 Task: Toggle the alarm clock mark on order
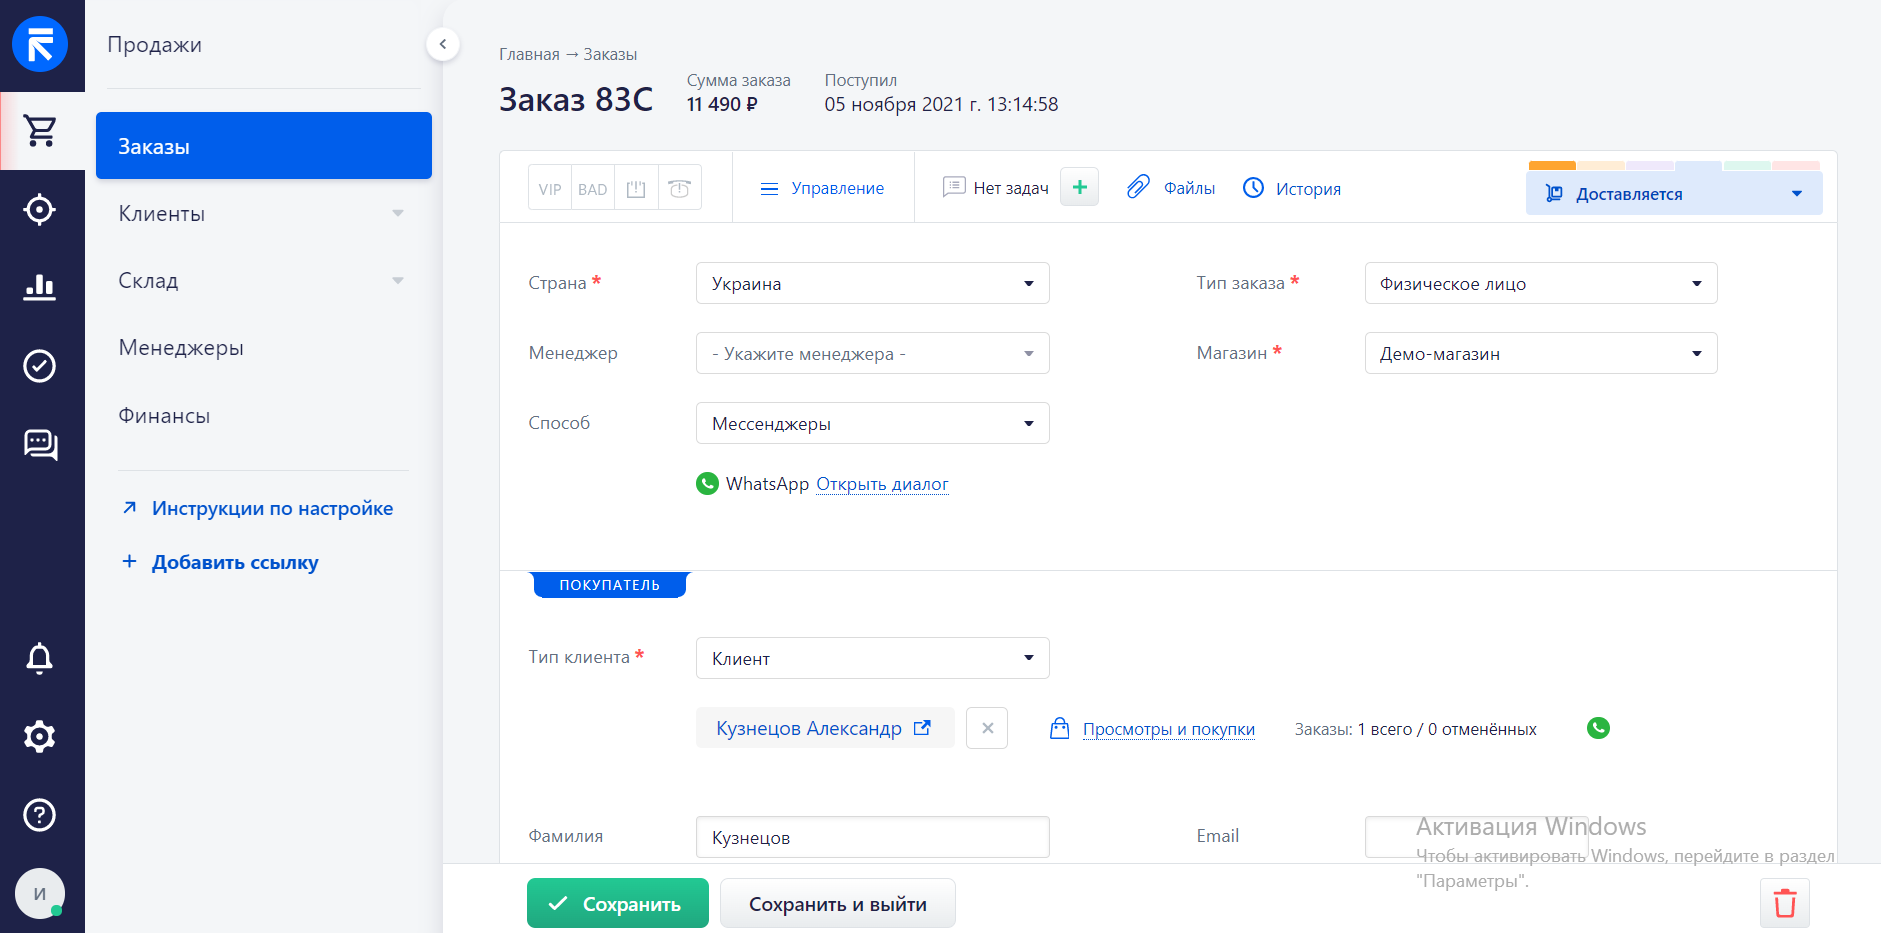[x=679, y=188]
